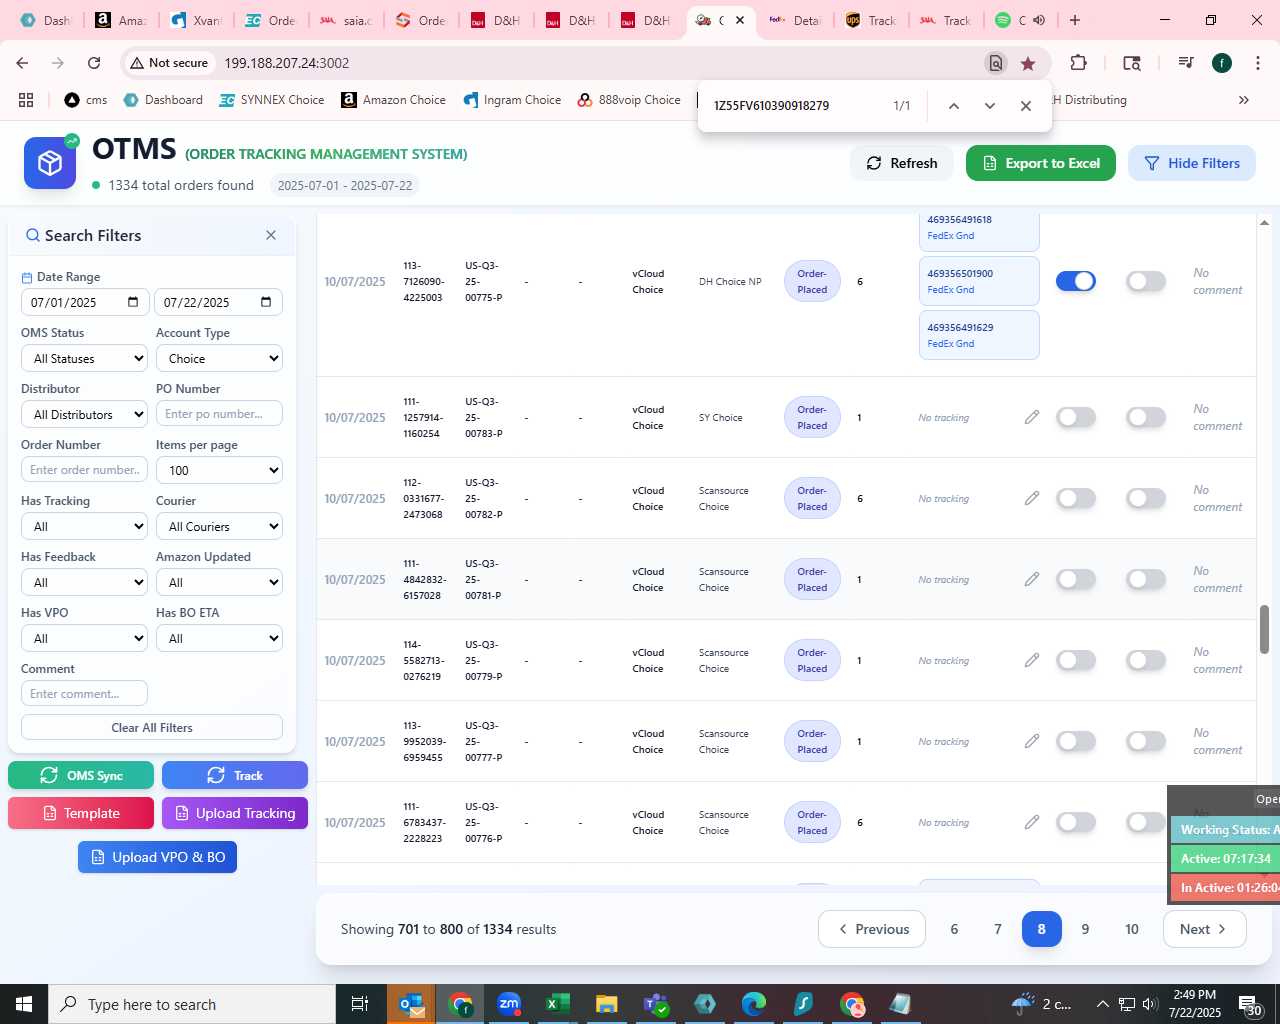Open Chrome menu three dots
Screen dimensions: 1280x1024
pyautogui.click(x=1256, y=63)
